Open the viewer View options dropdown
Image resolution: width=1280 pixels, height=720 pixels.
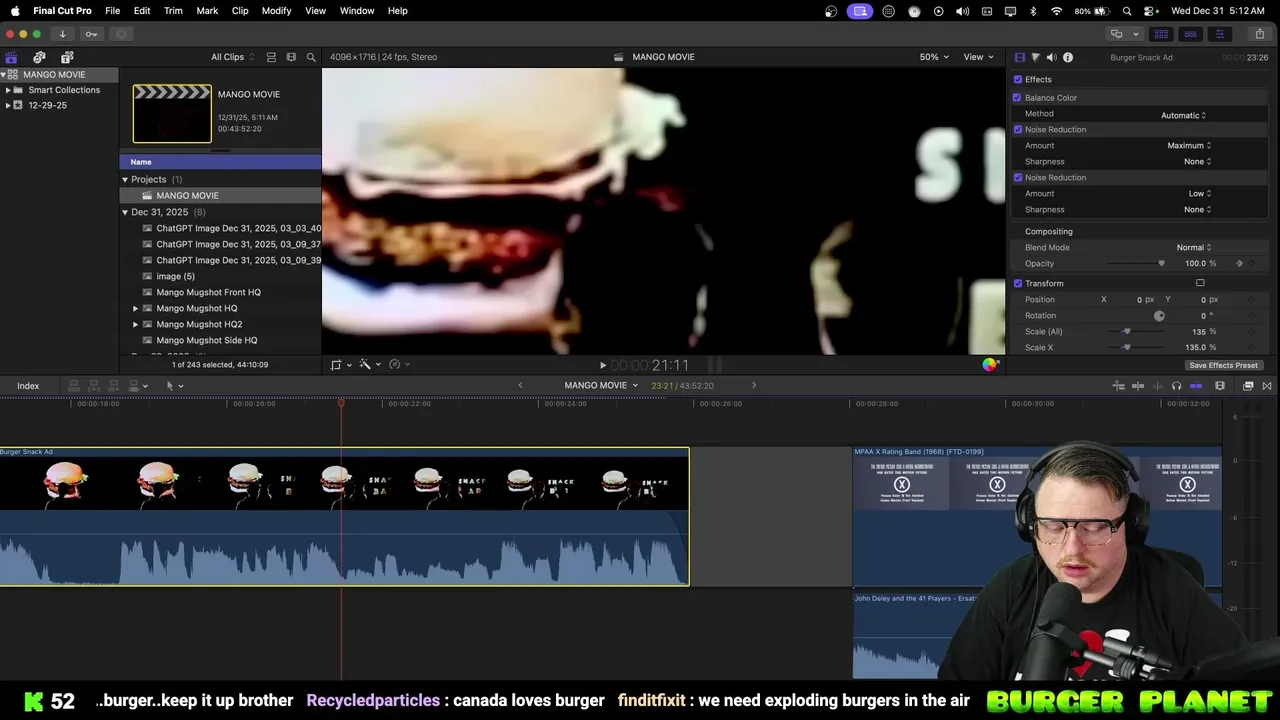tap(978, 57)
